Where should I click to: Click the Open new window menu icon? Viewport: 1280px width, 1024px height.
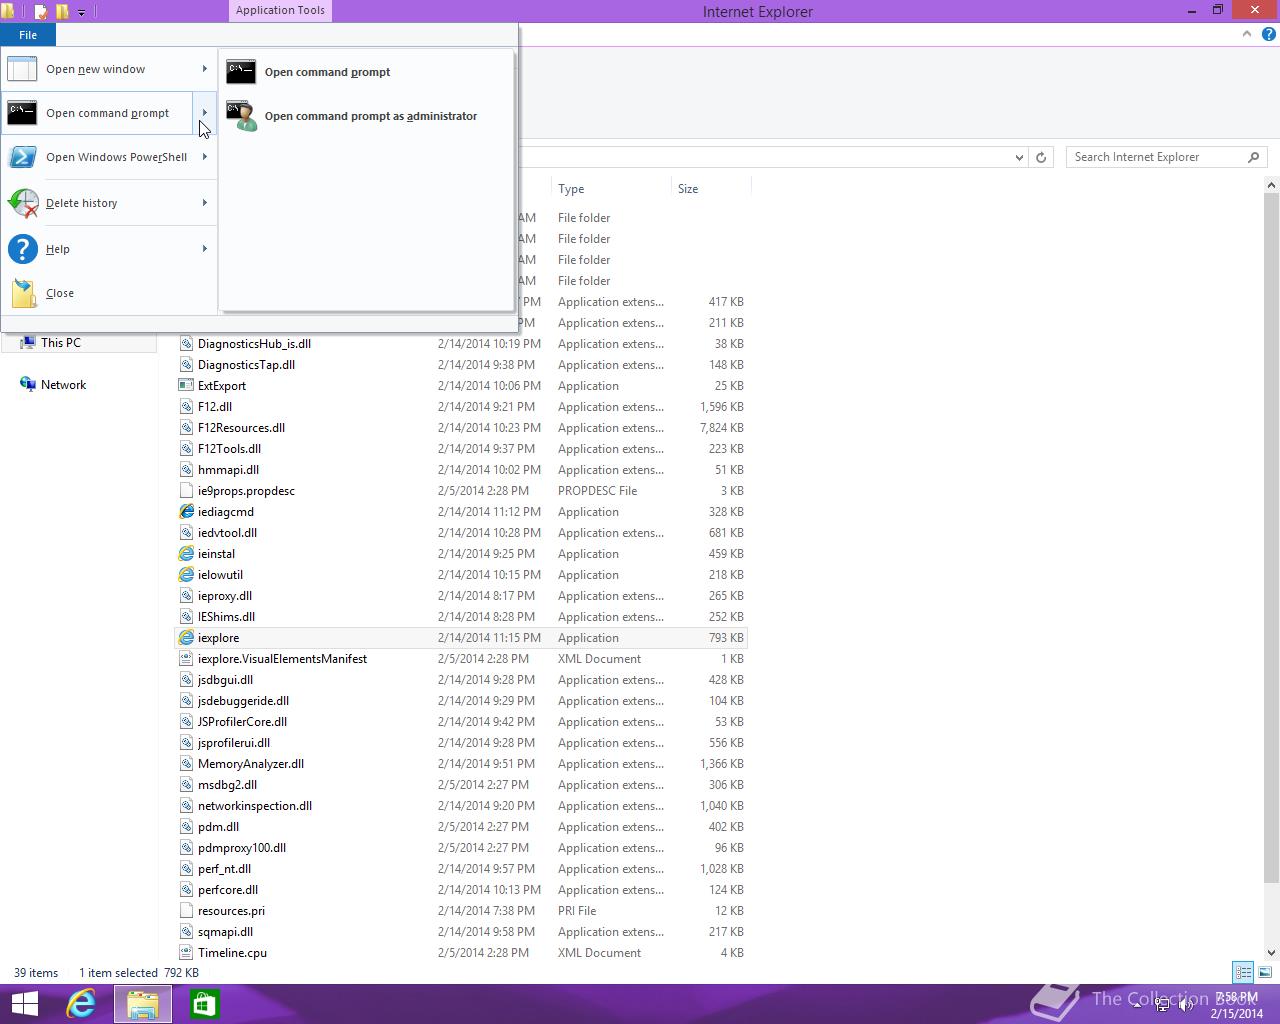(x=22, y=69)
